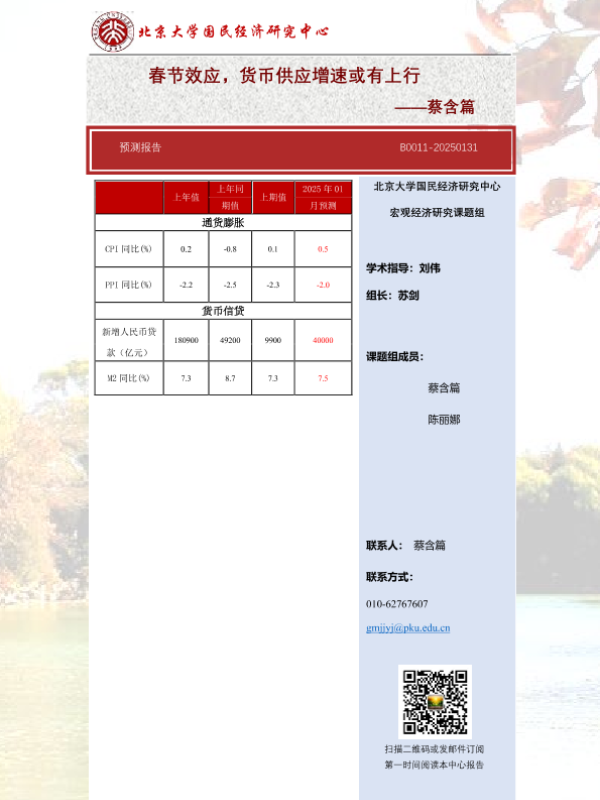Click the report title 春节效应 headline
The width and height of the screenshot is (600, 800).
point(284,76)
